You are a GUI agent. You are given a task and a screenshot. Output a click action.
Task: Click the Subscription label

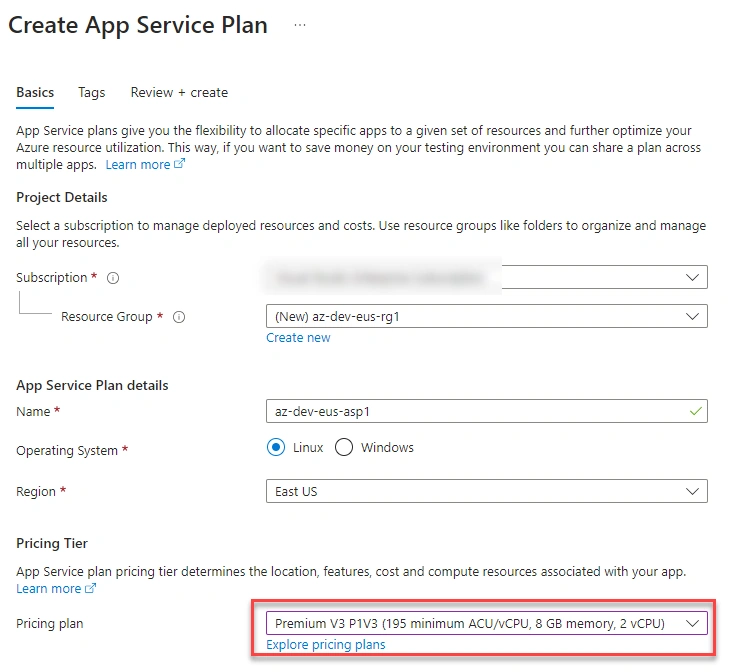(52, 277)
